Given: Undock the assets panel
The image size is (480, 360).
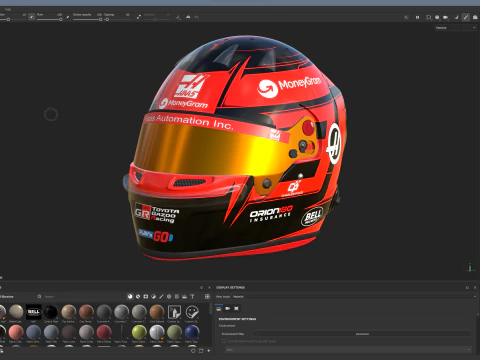Looking at the screenshot, I should pyautogui.click(x=201, y=287).
